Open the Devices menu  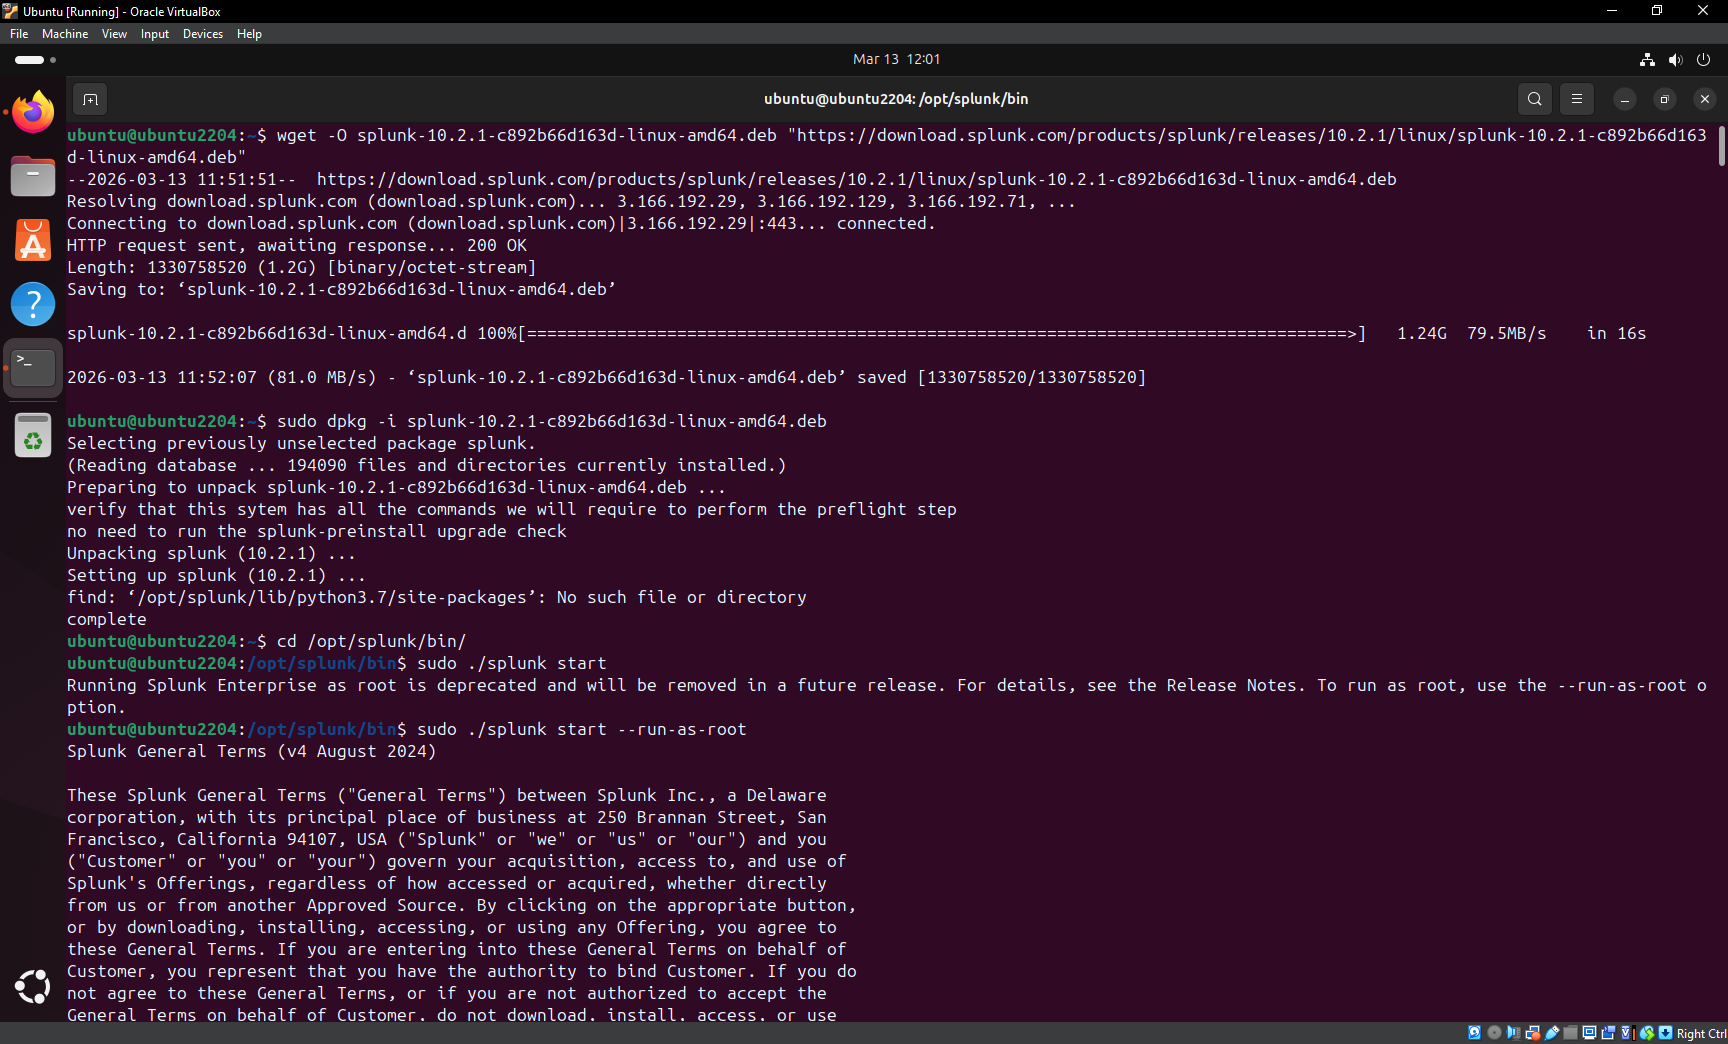point(203,33)
